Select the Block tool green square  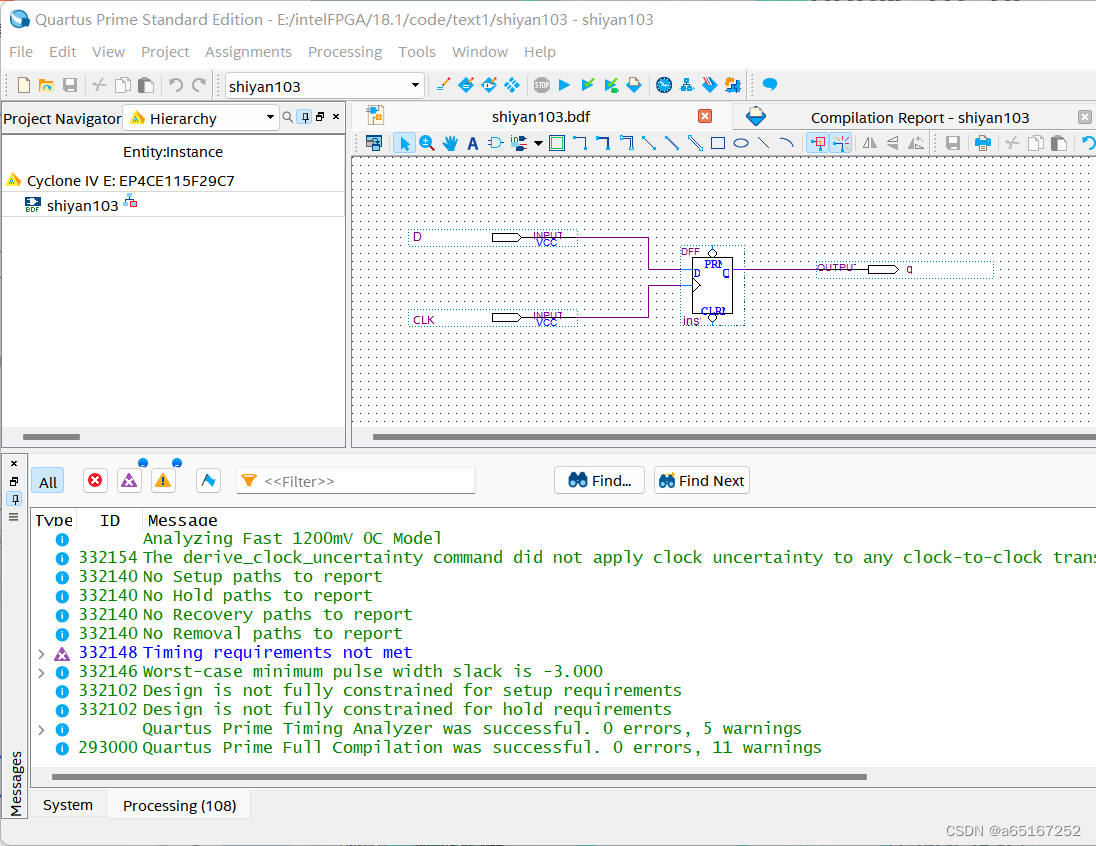(557, 143)
